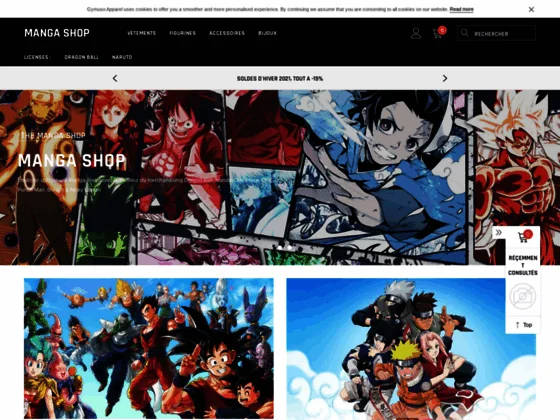The height and width of the screenshot is (420, 560).
Task: Collapse the side panel with the double chevron
Action: pos(499,232)
